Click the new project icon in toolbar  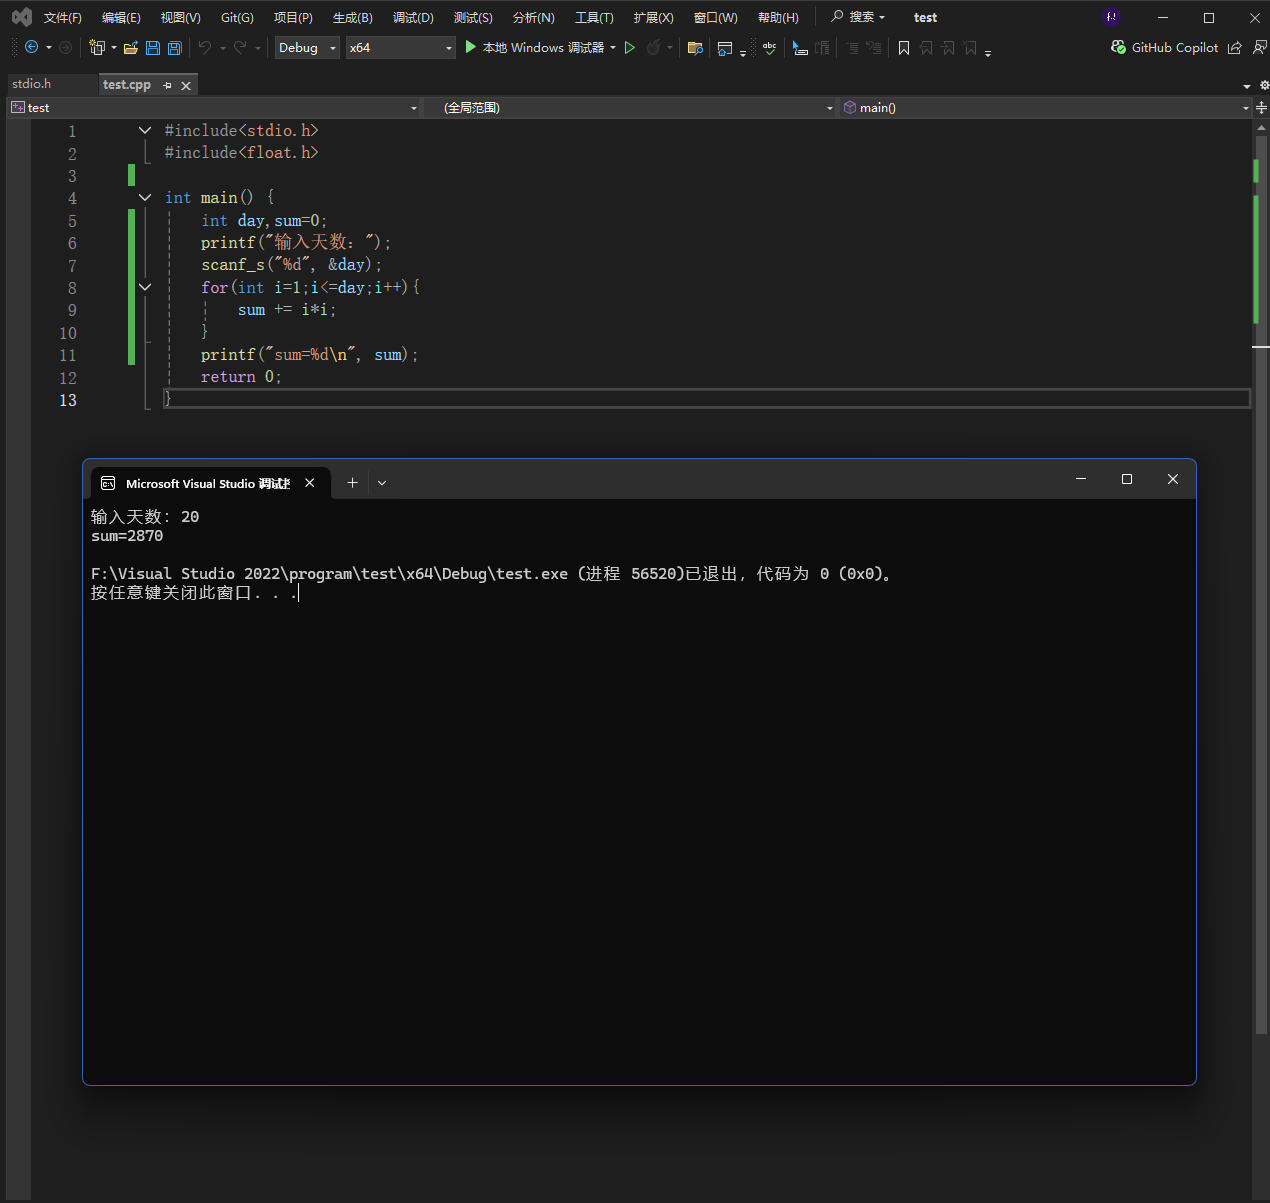[97, 47]
